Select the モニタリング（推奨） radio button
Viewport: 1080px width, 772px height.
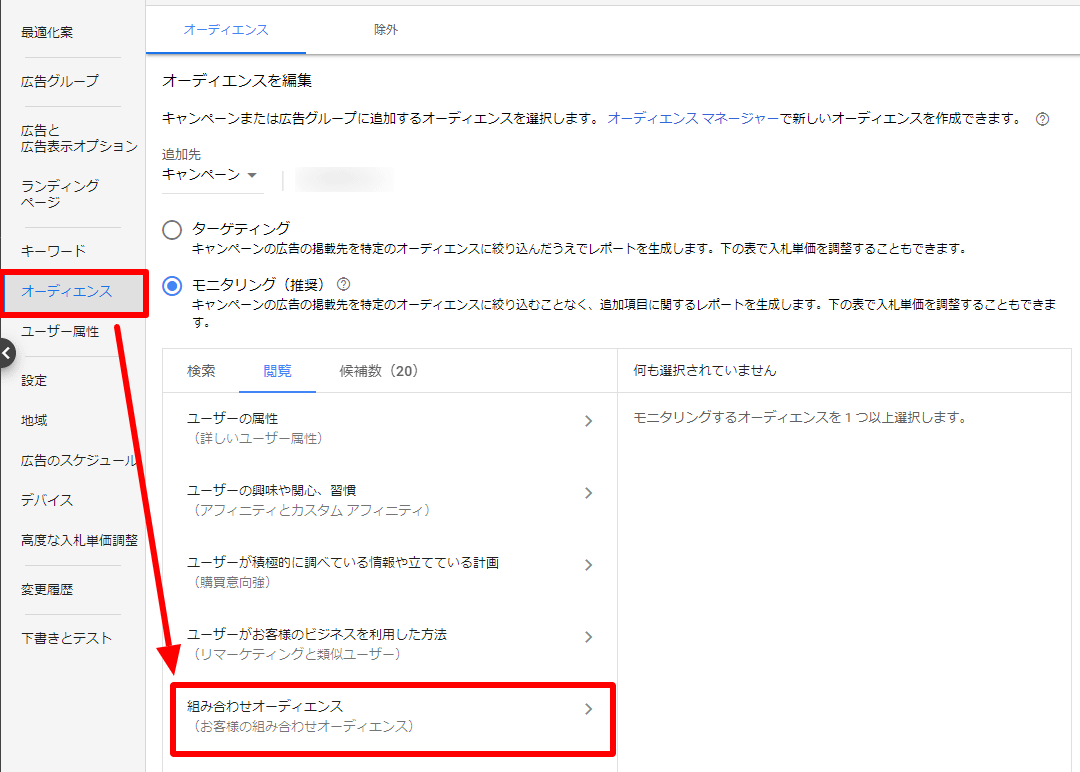(x=172, y=286)
